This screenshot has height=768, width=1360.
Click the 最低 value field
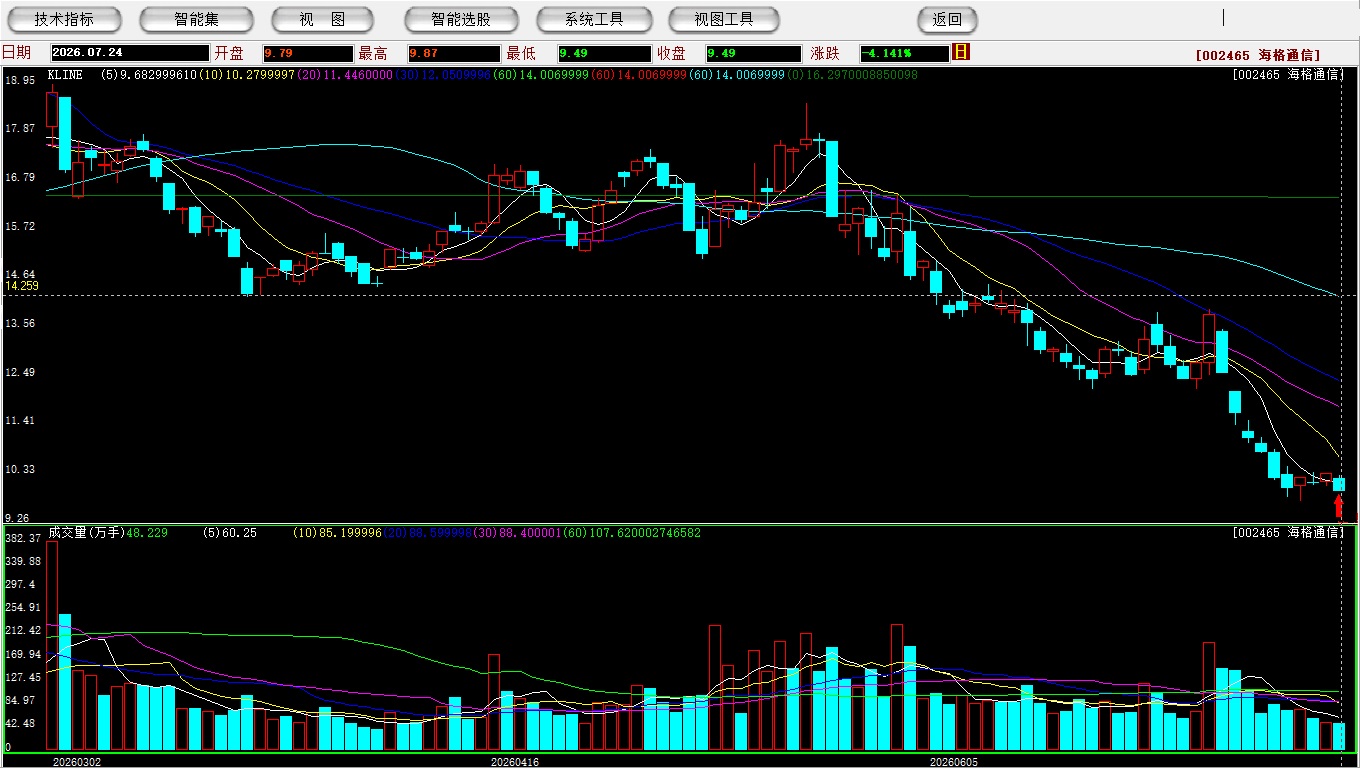click(605, 53)
